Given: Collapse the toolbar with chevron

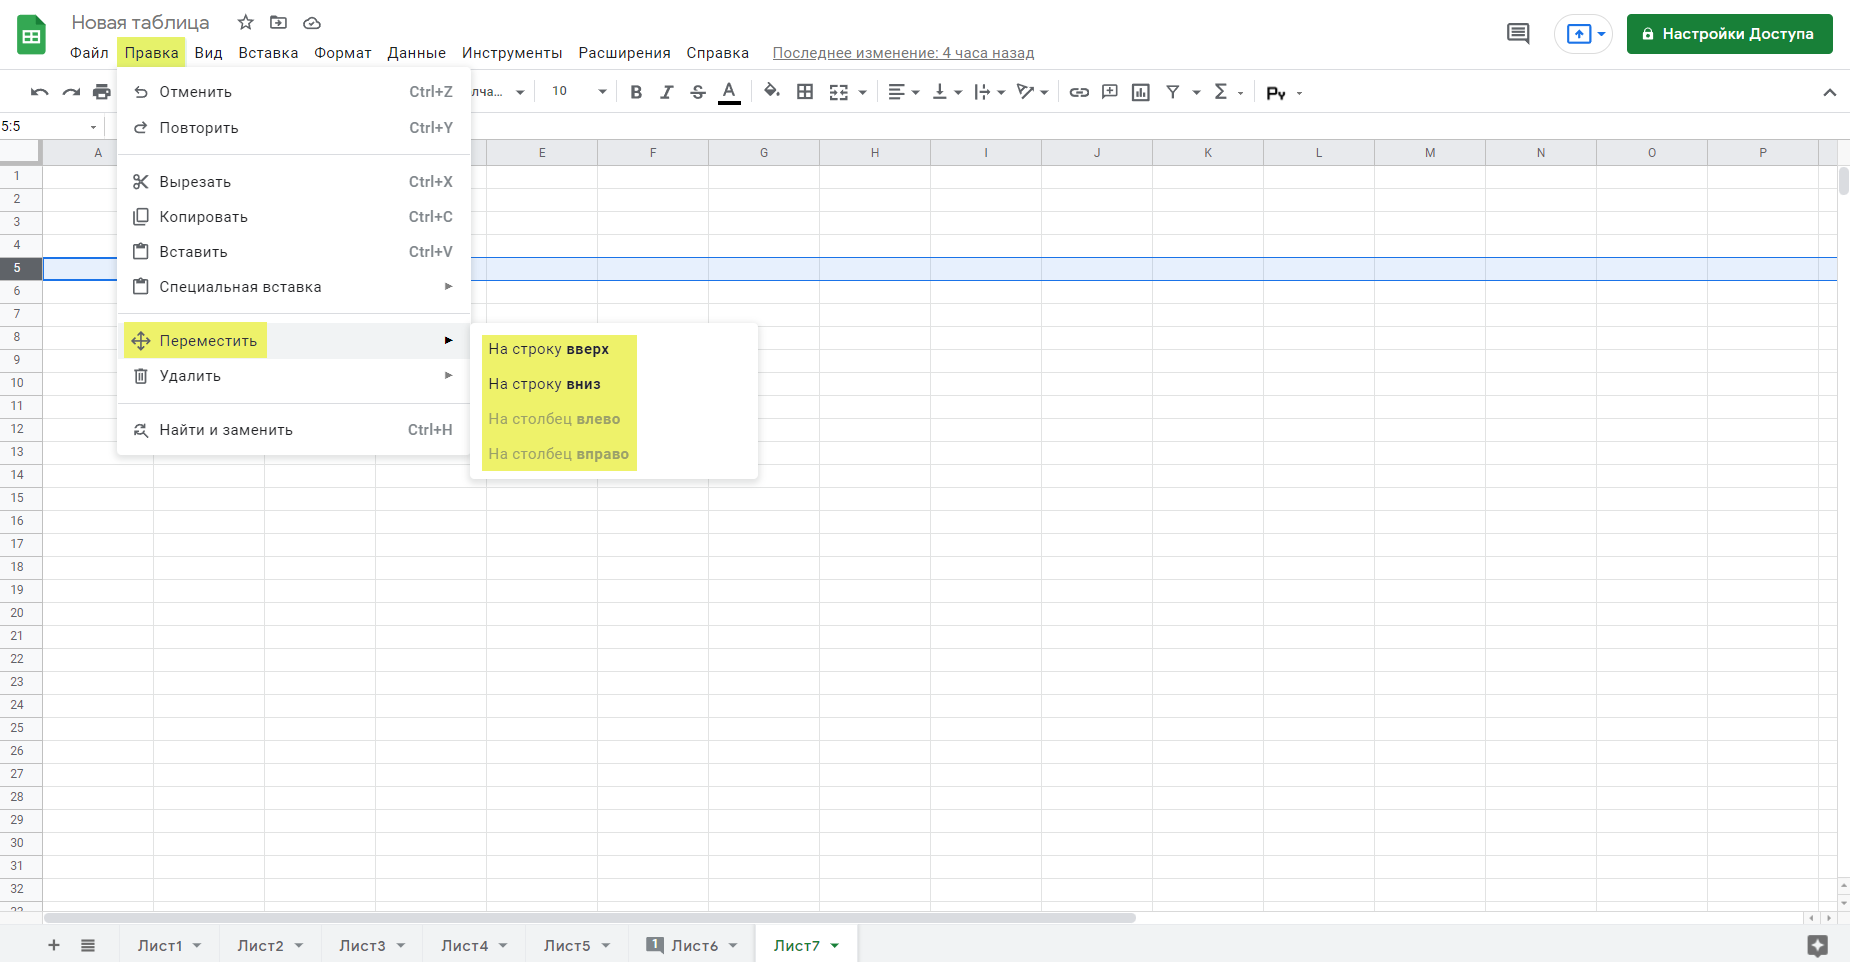Looking at the screenshot, I should pyautogui.click(x=1829, y=92).
